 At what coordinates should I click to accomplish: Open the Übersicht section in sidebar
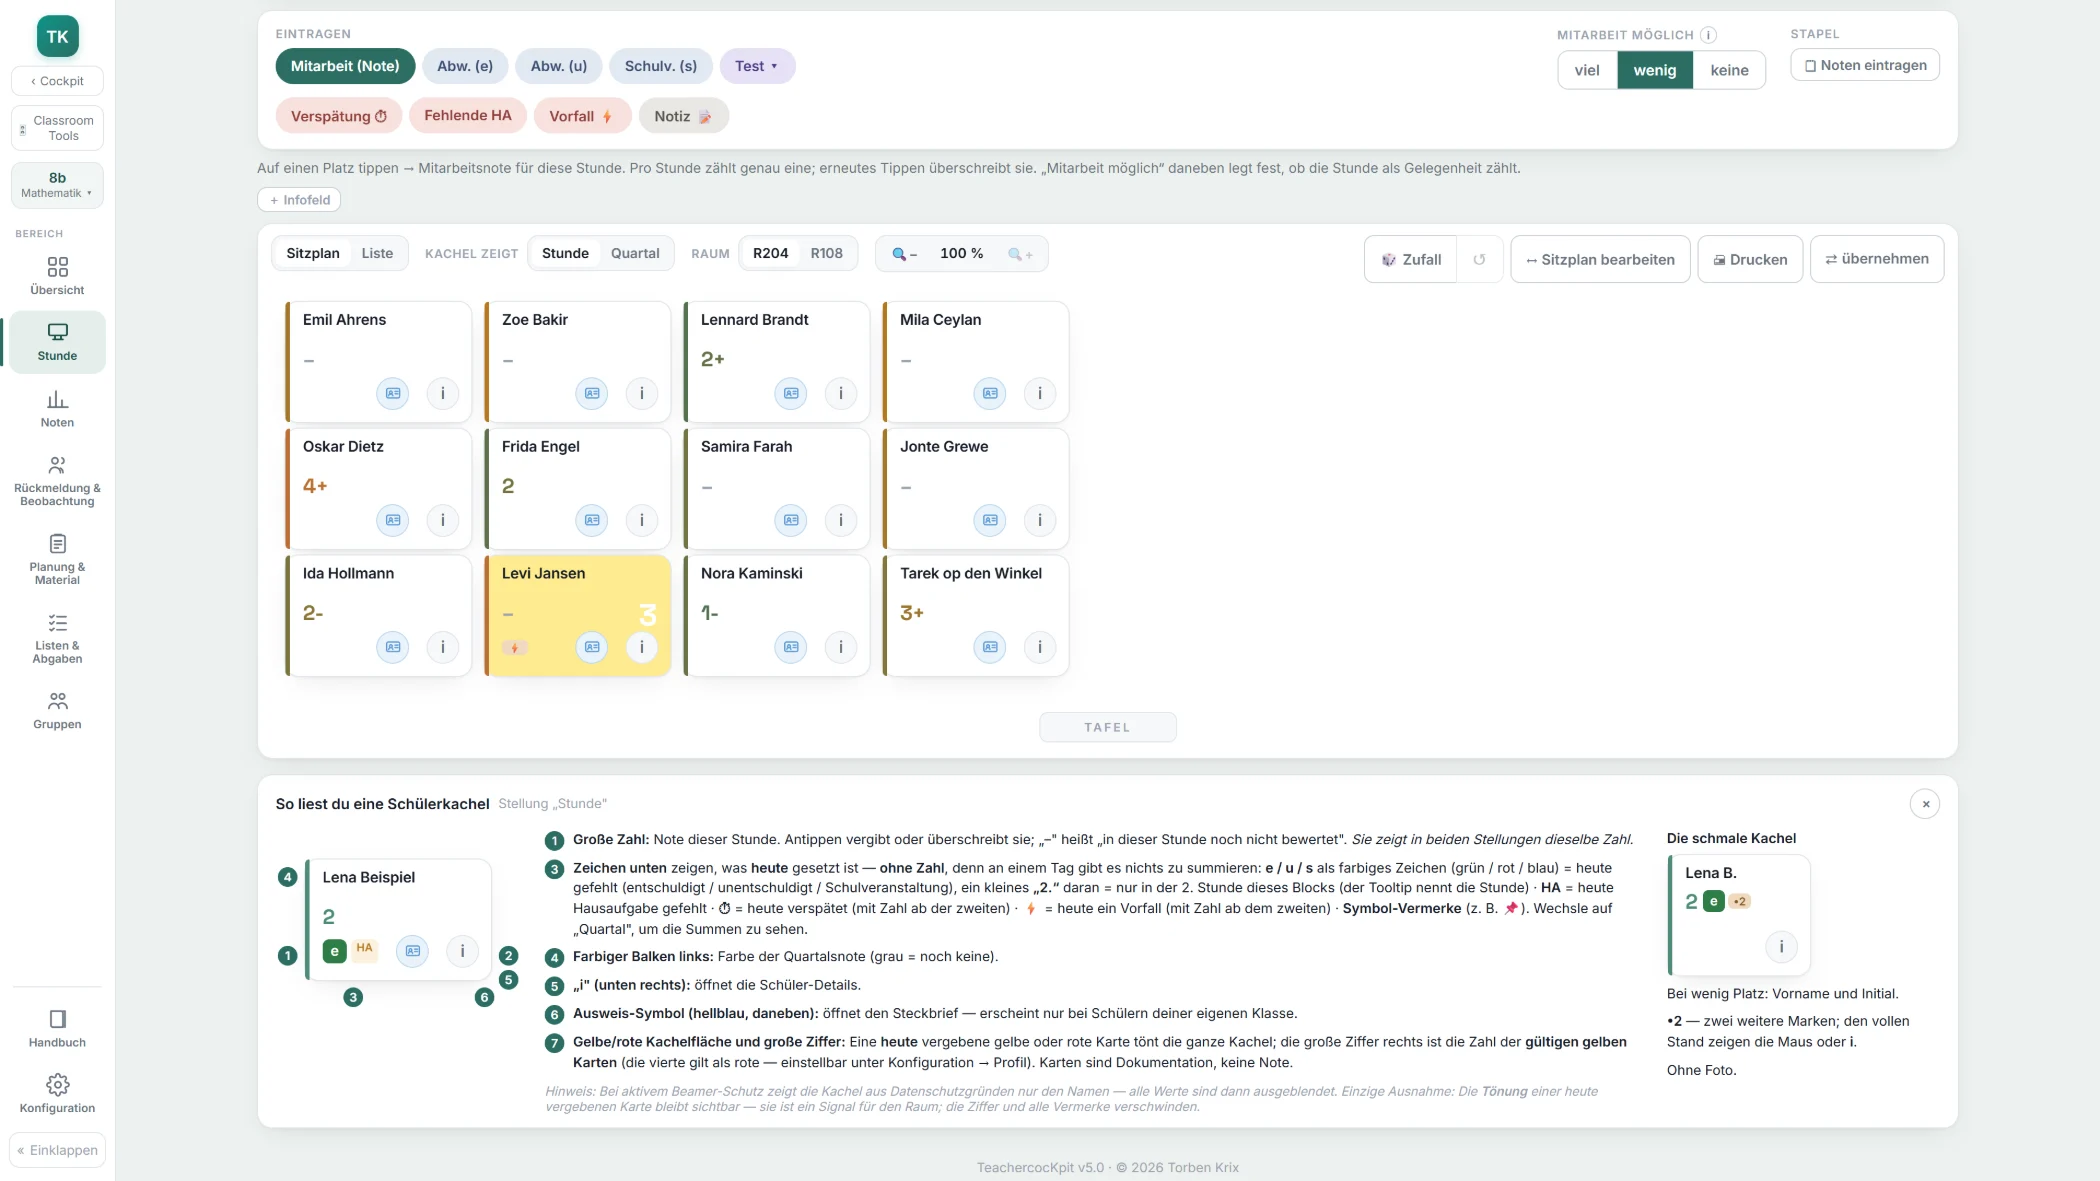pos(57,276)
